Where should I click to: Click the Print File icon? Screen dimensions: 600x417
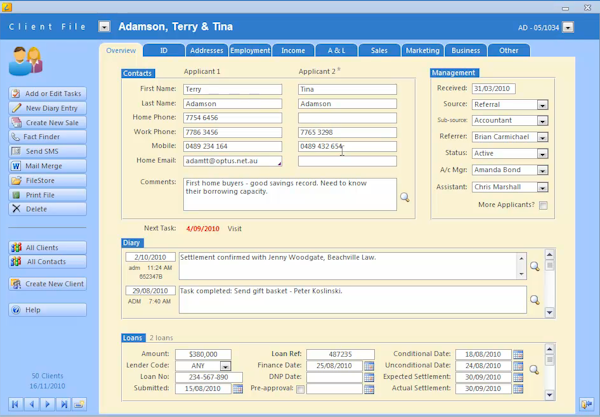tap(16, 195)
